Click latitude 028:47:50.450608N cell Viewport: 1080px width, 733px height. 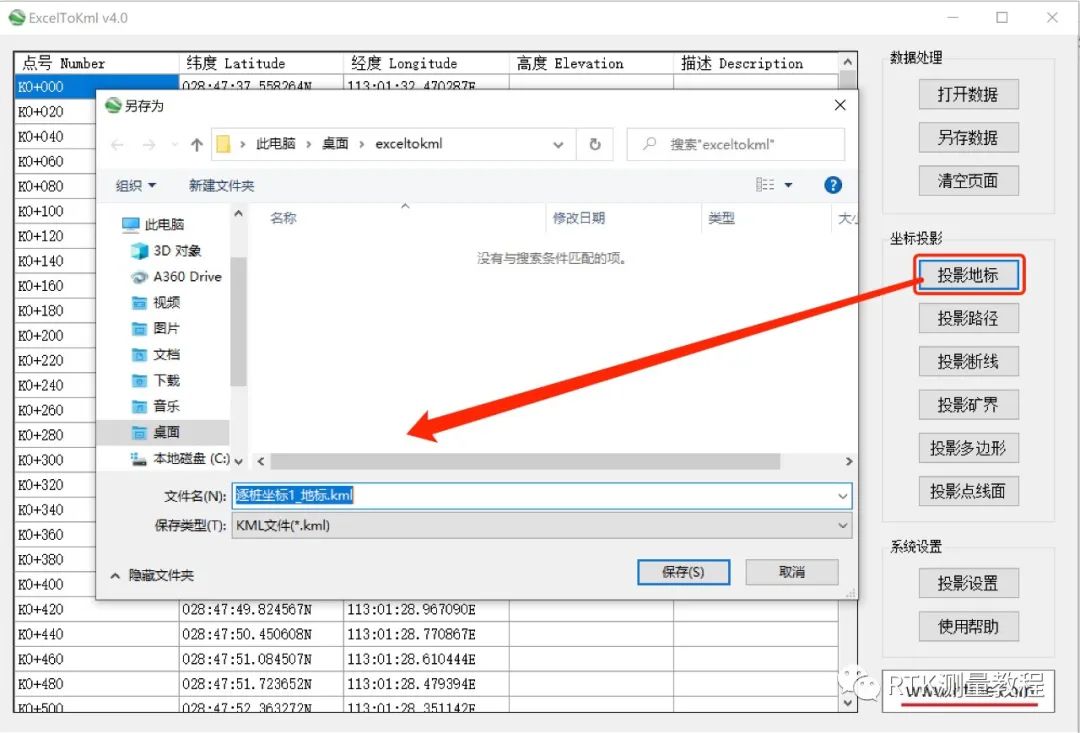(261, 634)
